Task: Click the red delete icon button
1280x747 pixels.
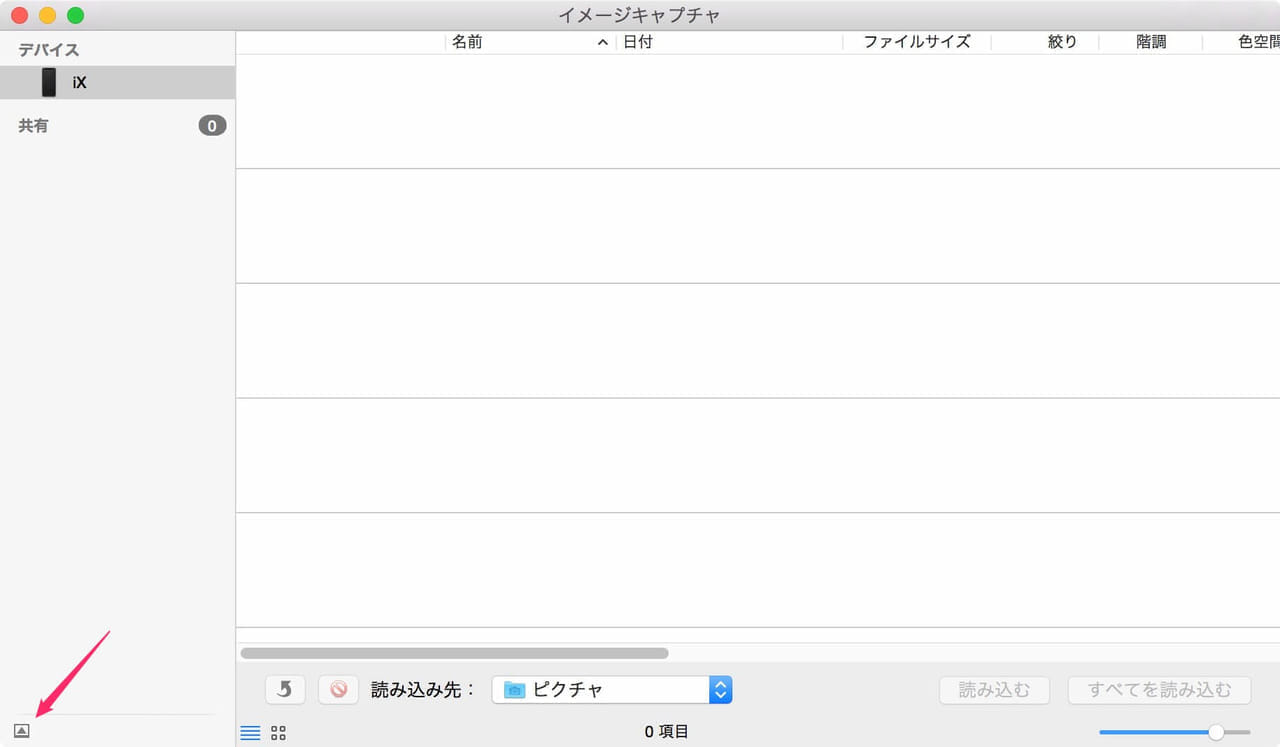Action: [x=338, y=689]
